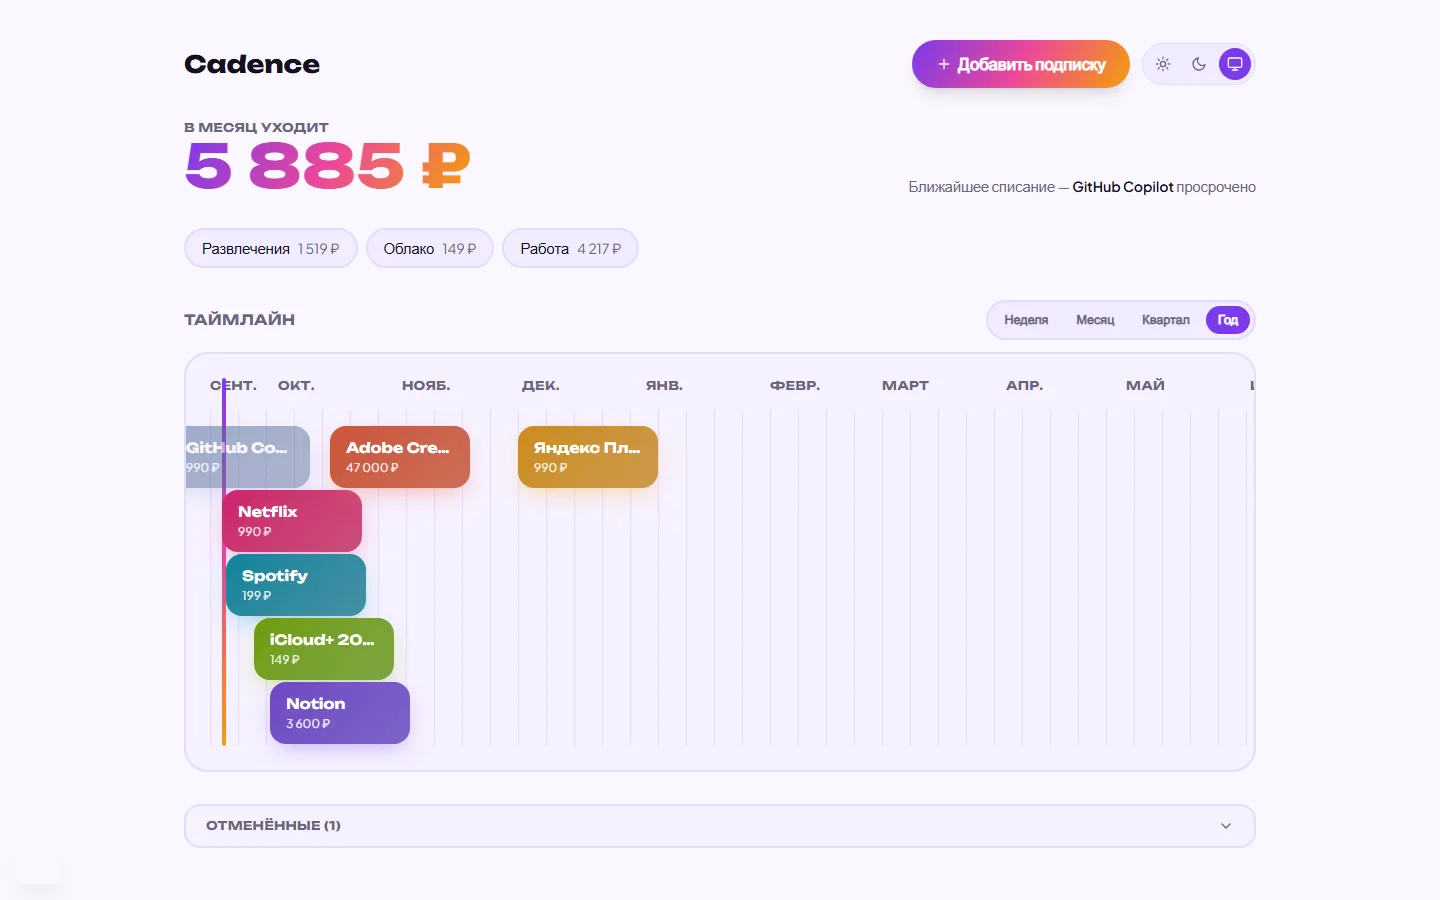Click the В МЕСЯЦ УХОДИТ label
Viewport: 1440px width, 900px height.
pyautogui.click(x=256, y=127)
